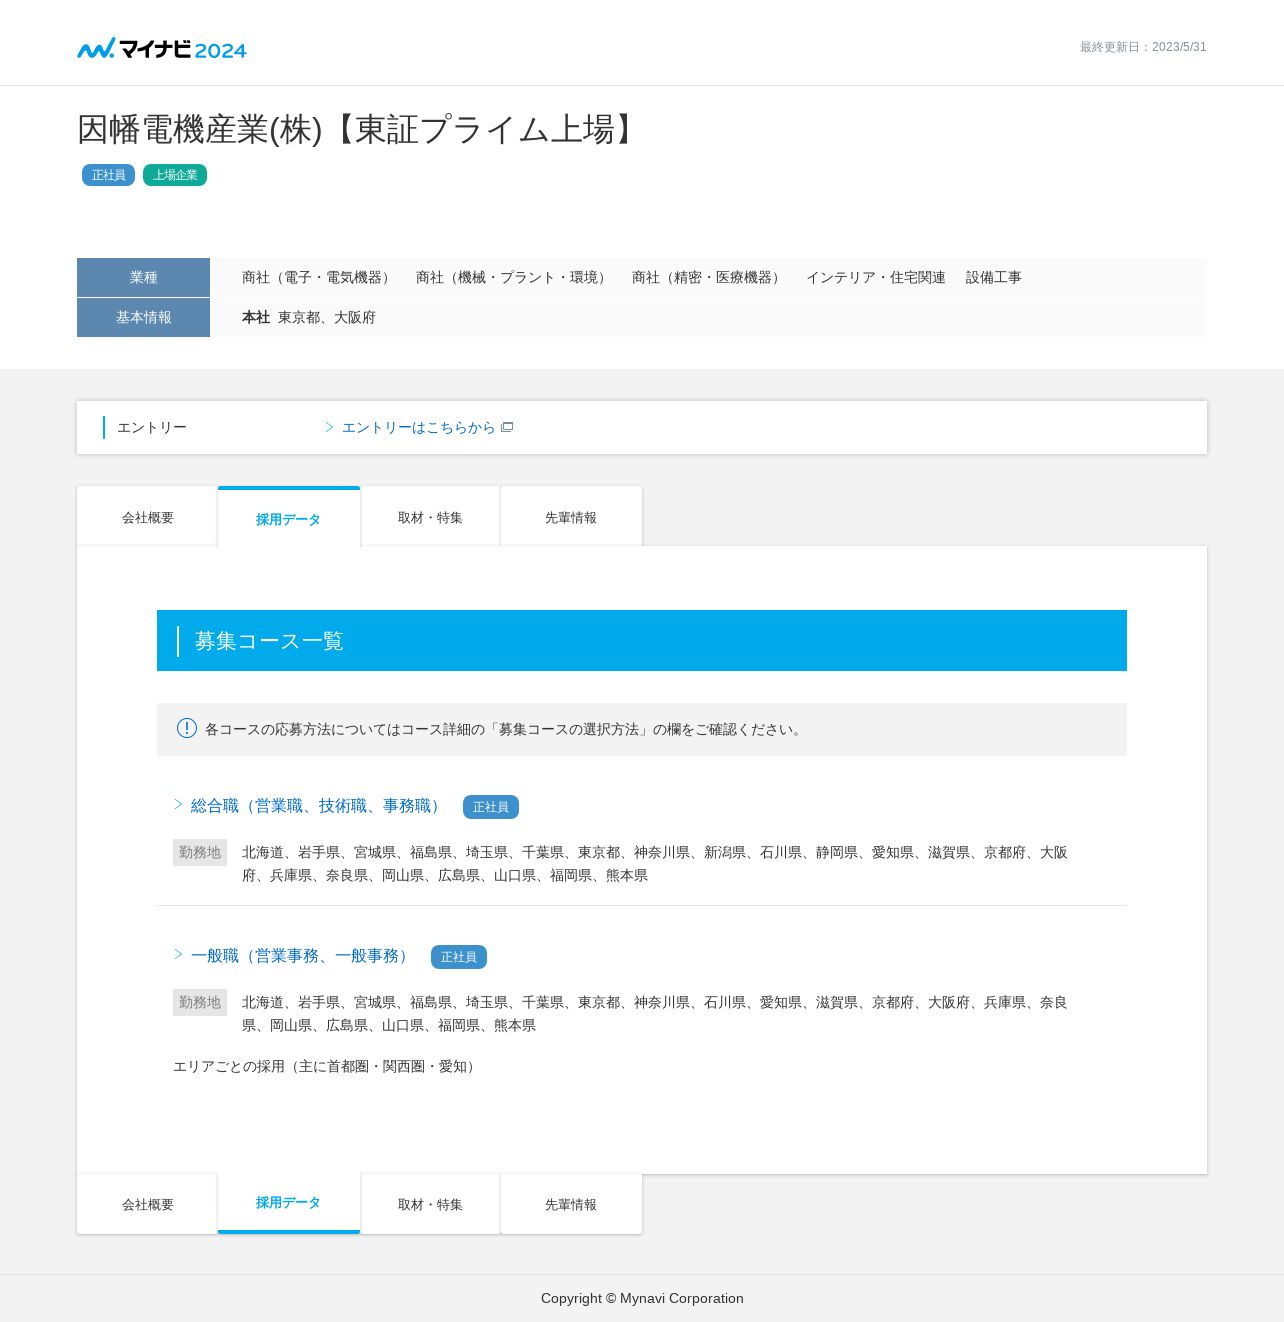Image resolution: width=1284 pixels, height=1322 pixels.
Task: Click インテリア・住宅関連 text
Action: coord(876,277)
